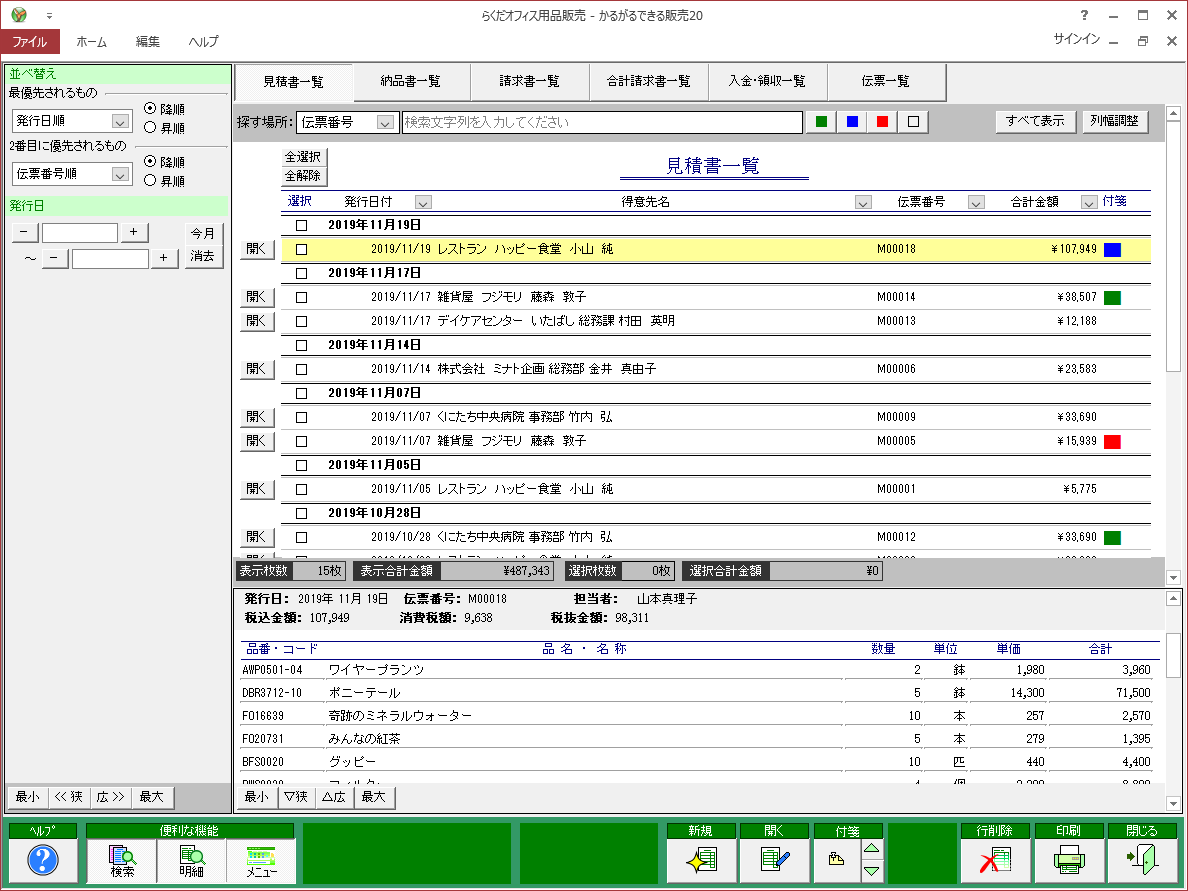The image size is (1188, 891).
Task: Open the ファイル menu
Action: (30, 42)
